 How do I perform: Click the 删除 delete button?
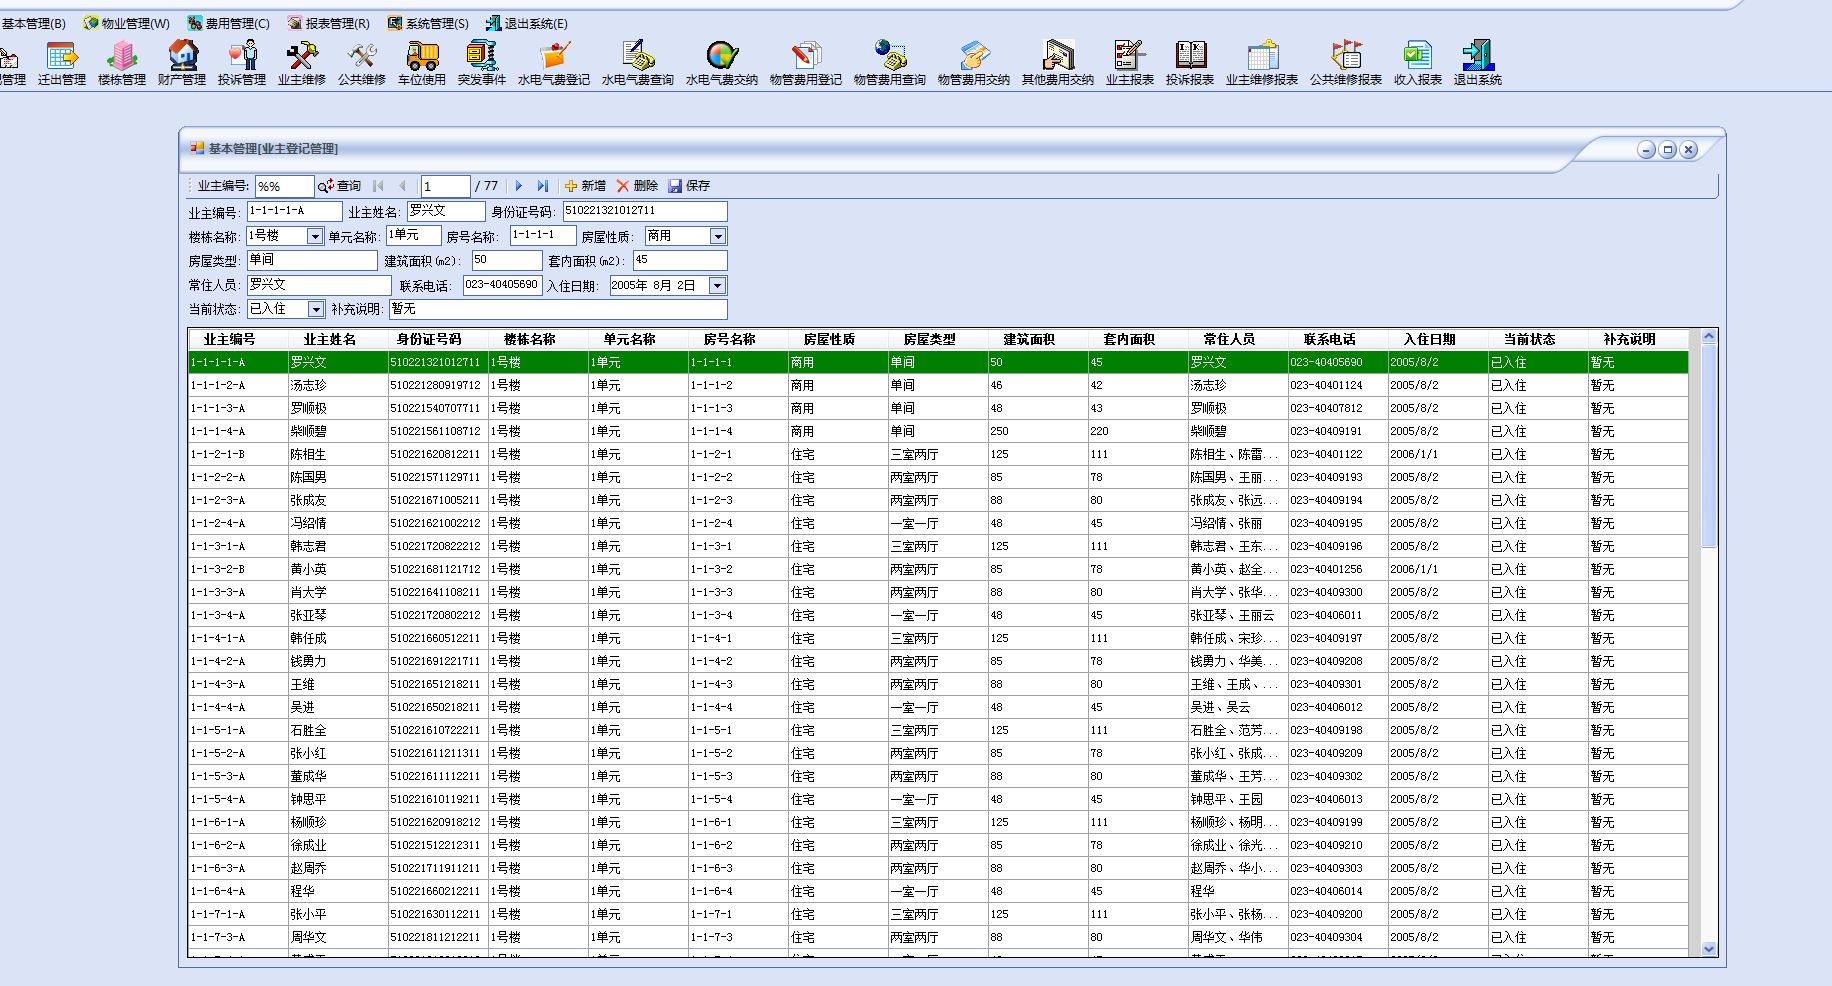tap(638, 186)
